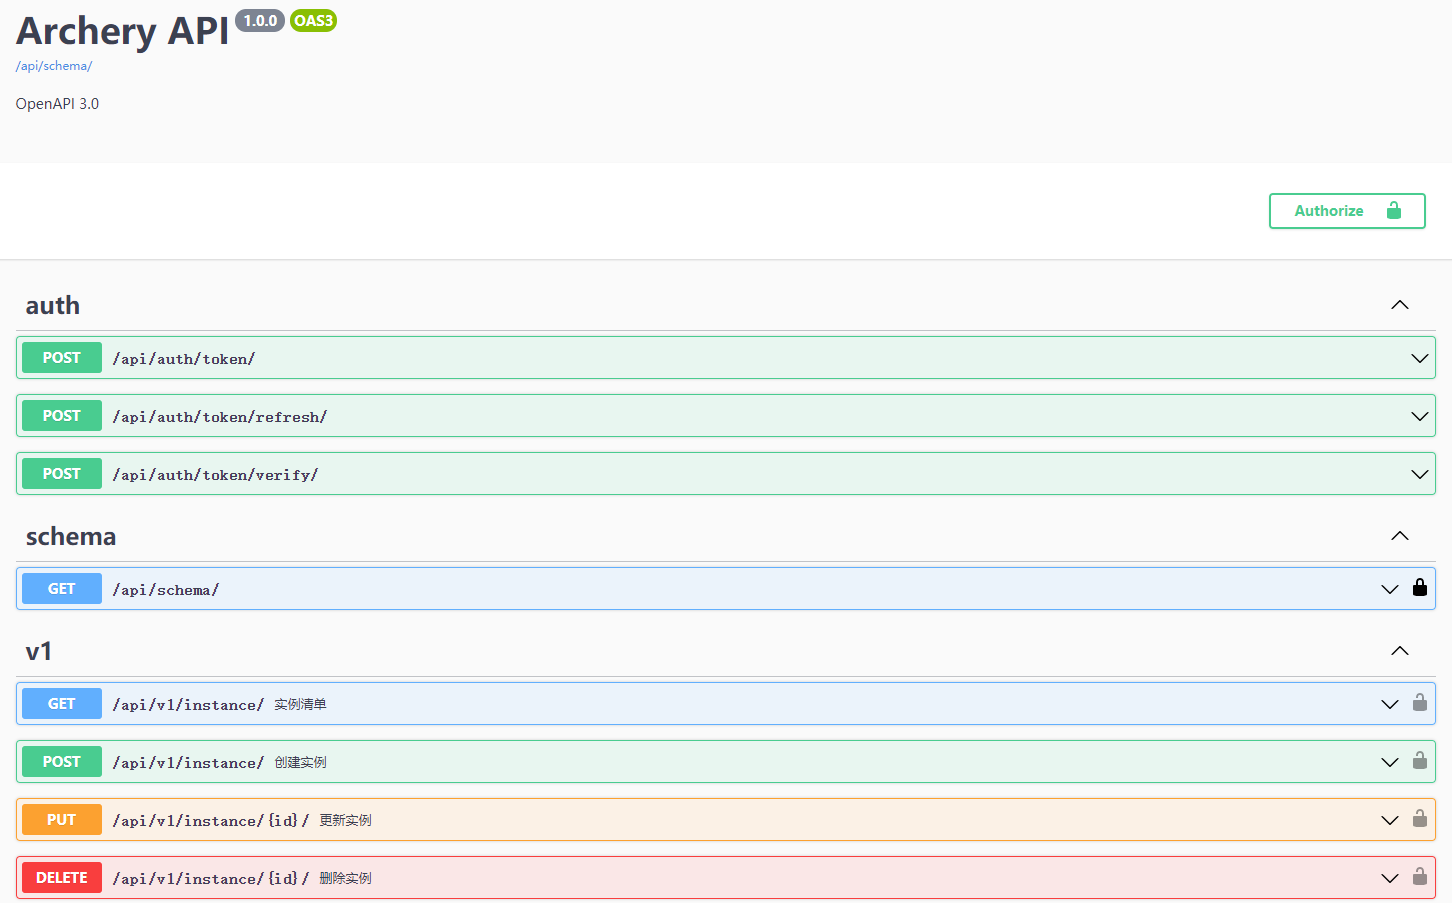Click the padlock on the PUT instance row
The height and width of the screenshot is (903, 1452).
point(1419,819)
